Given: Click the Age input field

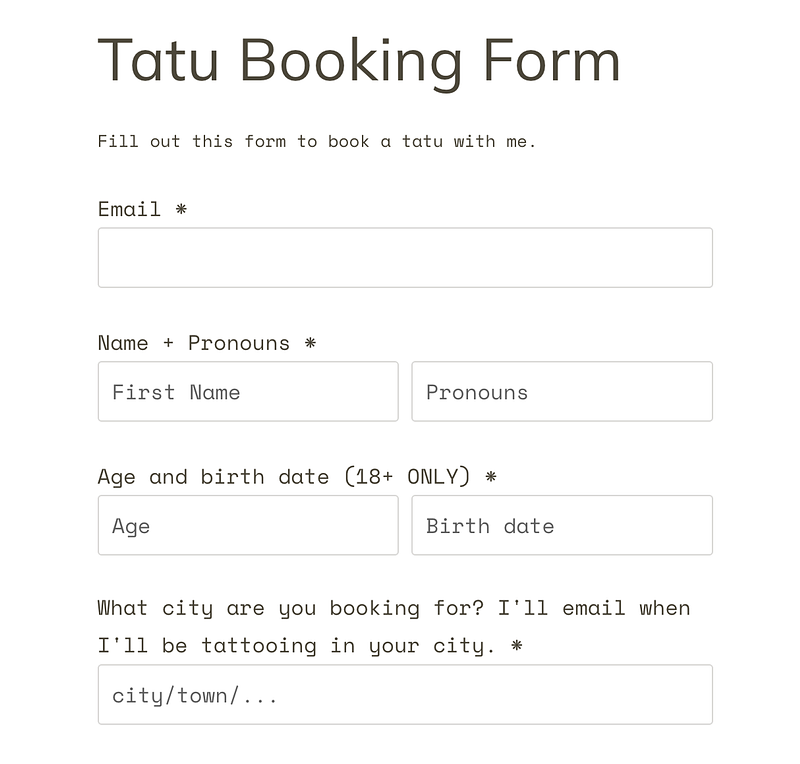Looking at the screenshot, I should click(248, 526).
